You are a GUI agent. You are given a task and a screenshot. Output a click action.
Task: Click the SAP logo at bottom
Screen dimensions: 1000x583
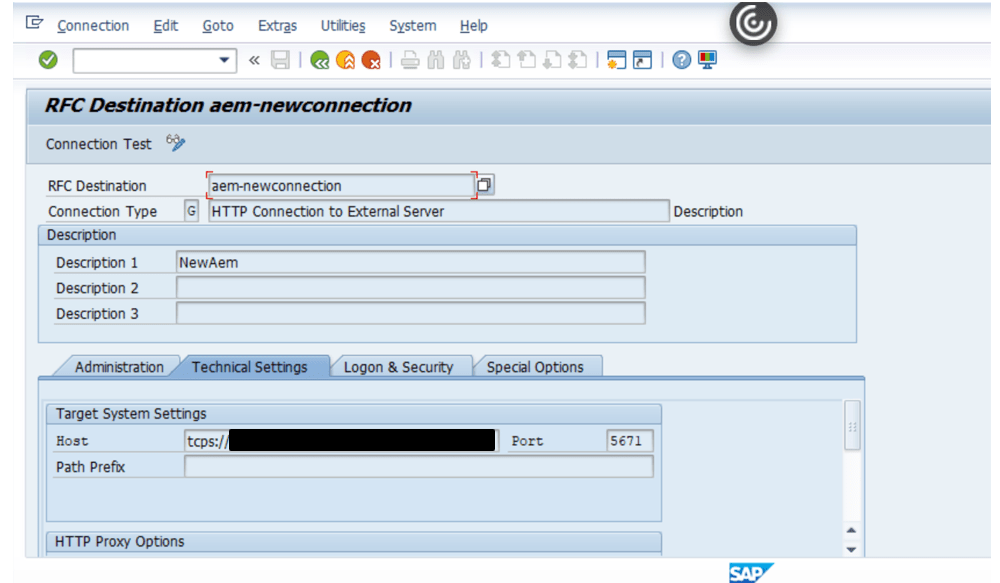click(750, 572)
